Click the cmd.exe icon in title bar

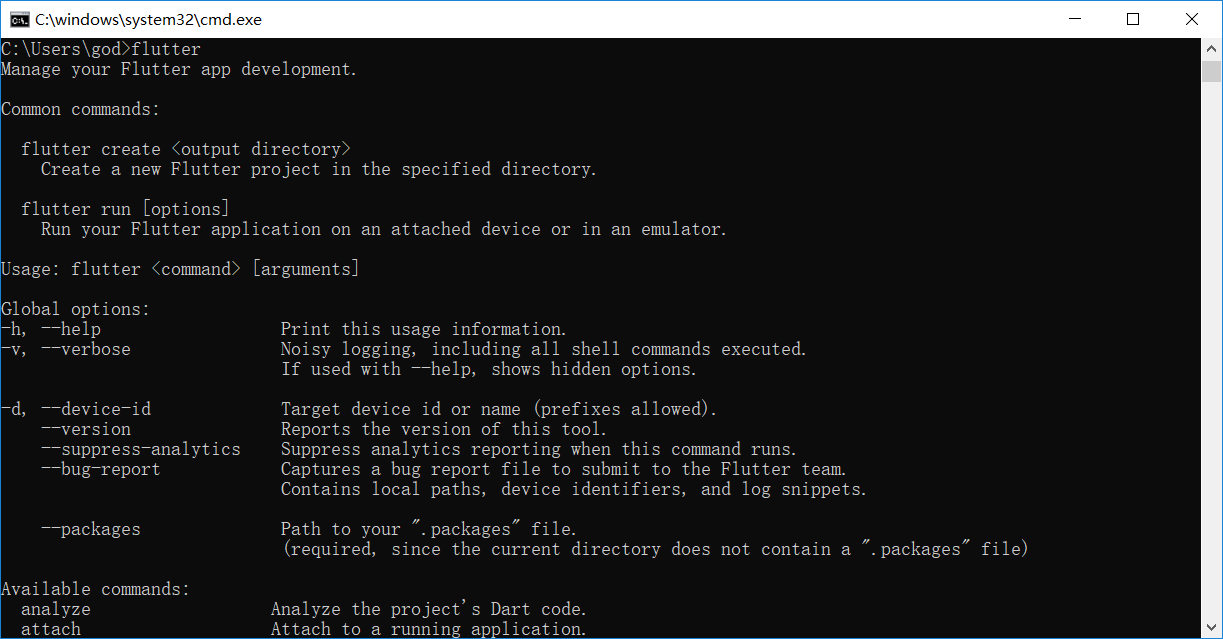tap(18, 19)
